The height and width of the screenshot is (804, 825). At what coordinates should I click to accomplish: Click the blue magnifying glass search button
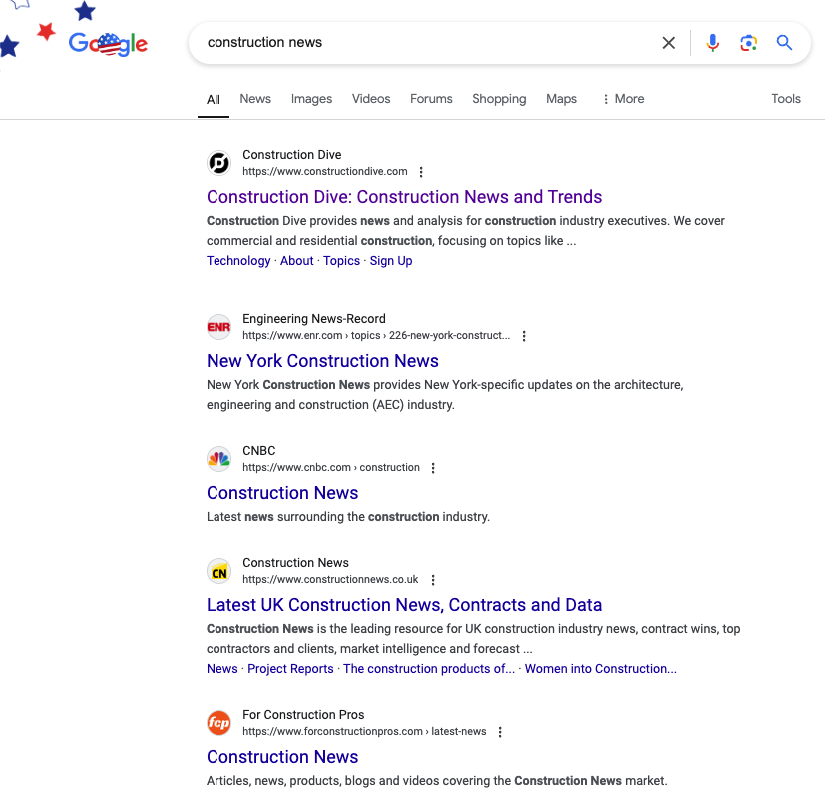(785, 43)
